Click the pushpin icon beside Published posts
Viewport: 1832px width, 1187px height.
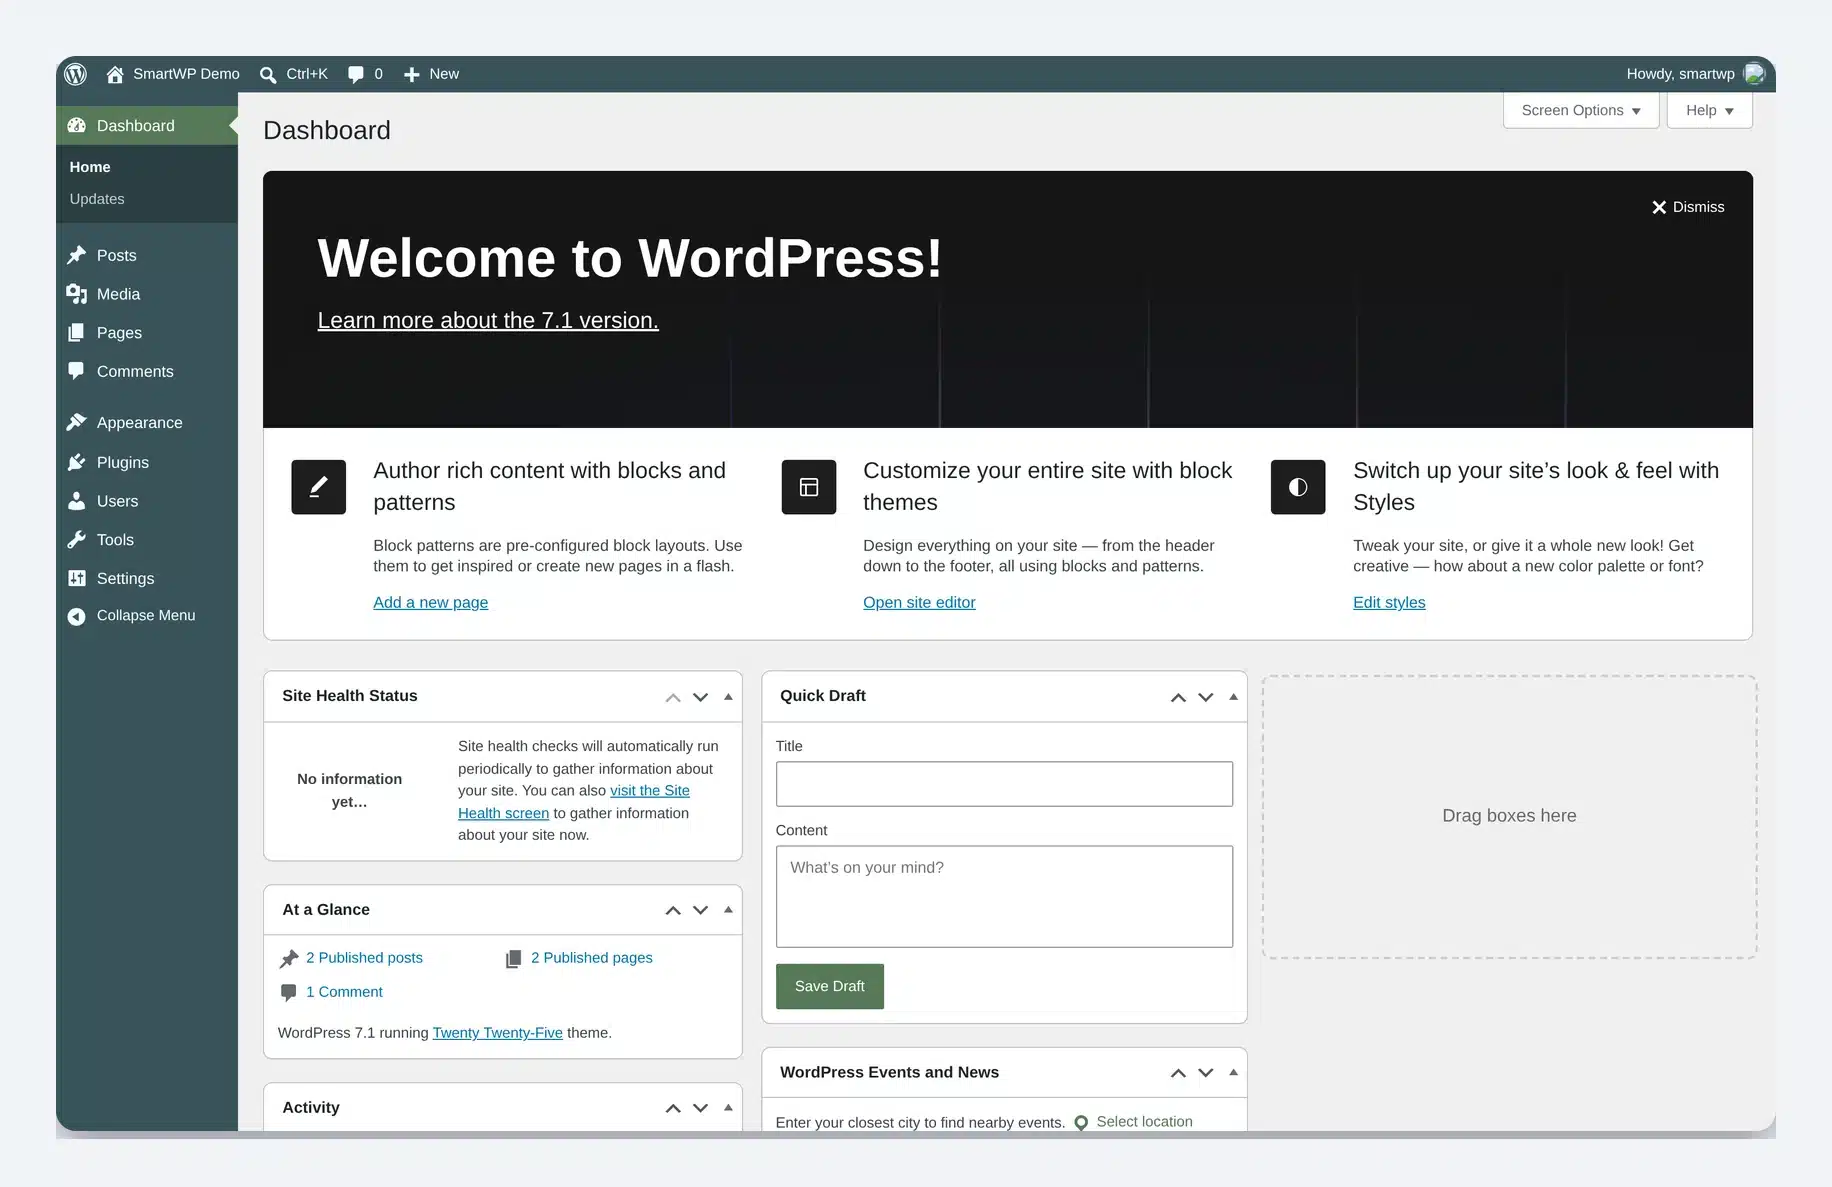[x=289, y=959]
